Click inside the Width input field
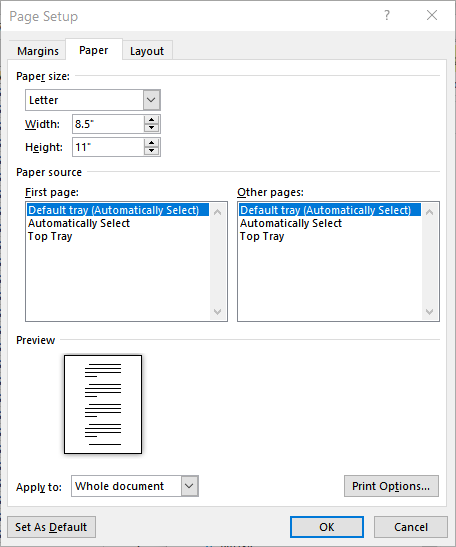The width and height of the screenshot is (456, 547). (108, 124)
